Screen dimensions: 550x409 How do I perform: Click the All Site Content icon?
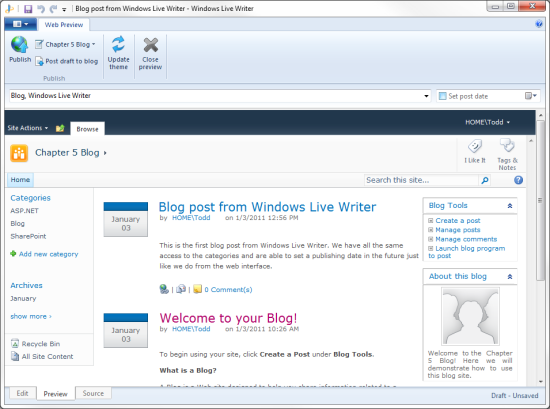point(15,356)
